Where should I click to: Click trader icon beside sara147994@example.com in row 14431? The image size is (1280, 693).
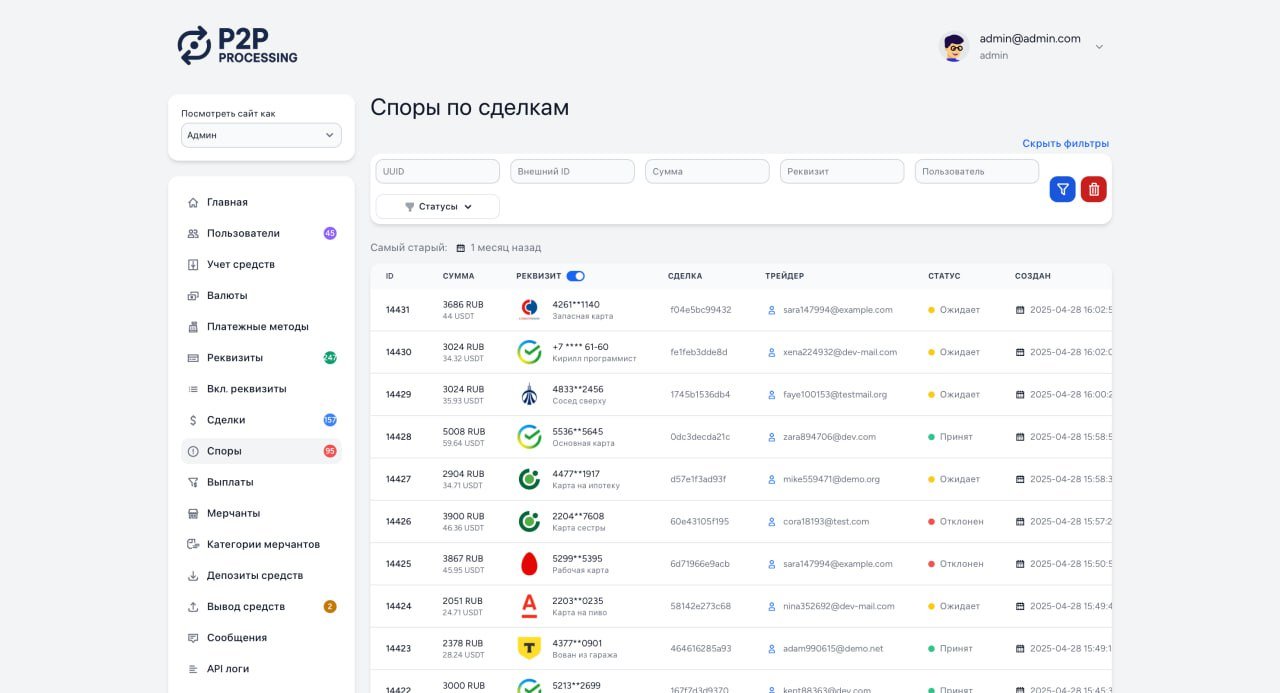(771, 310)
